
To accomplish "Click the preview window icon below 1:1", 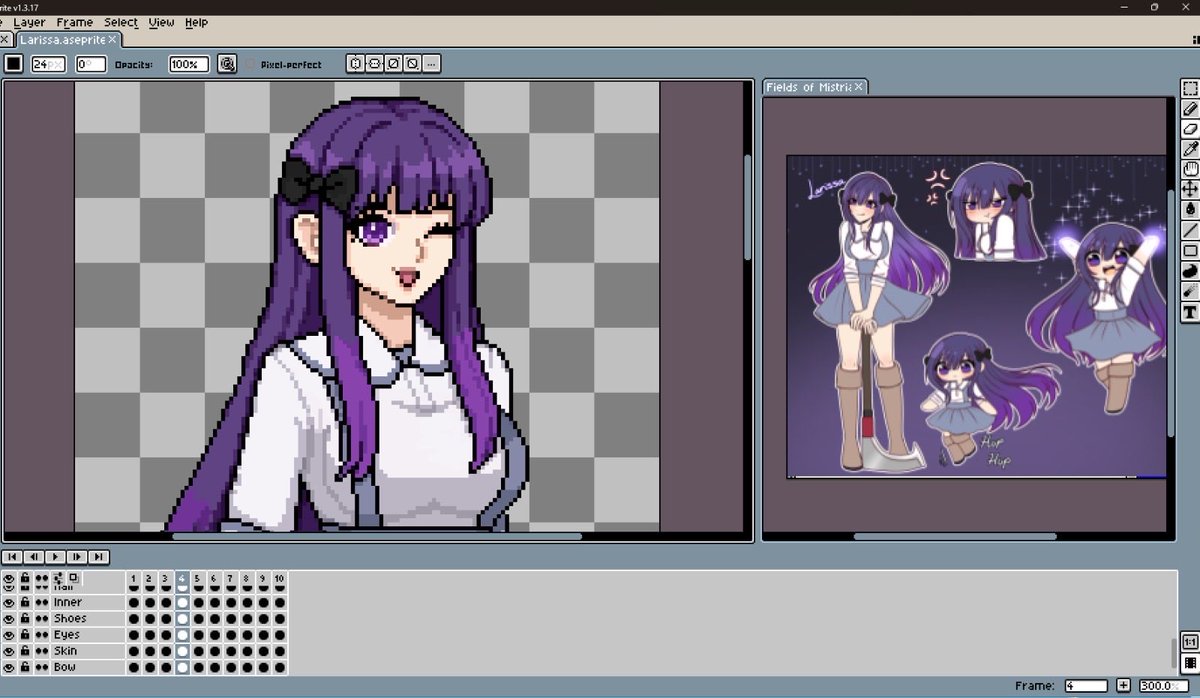I will pyautogui.click(x=1190, y=663).
